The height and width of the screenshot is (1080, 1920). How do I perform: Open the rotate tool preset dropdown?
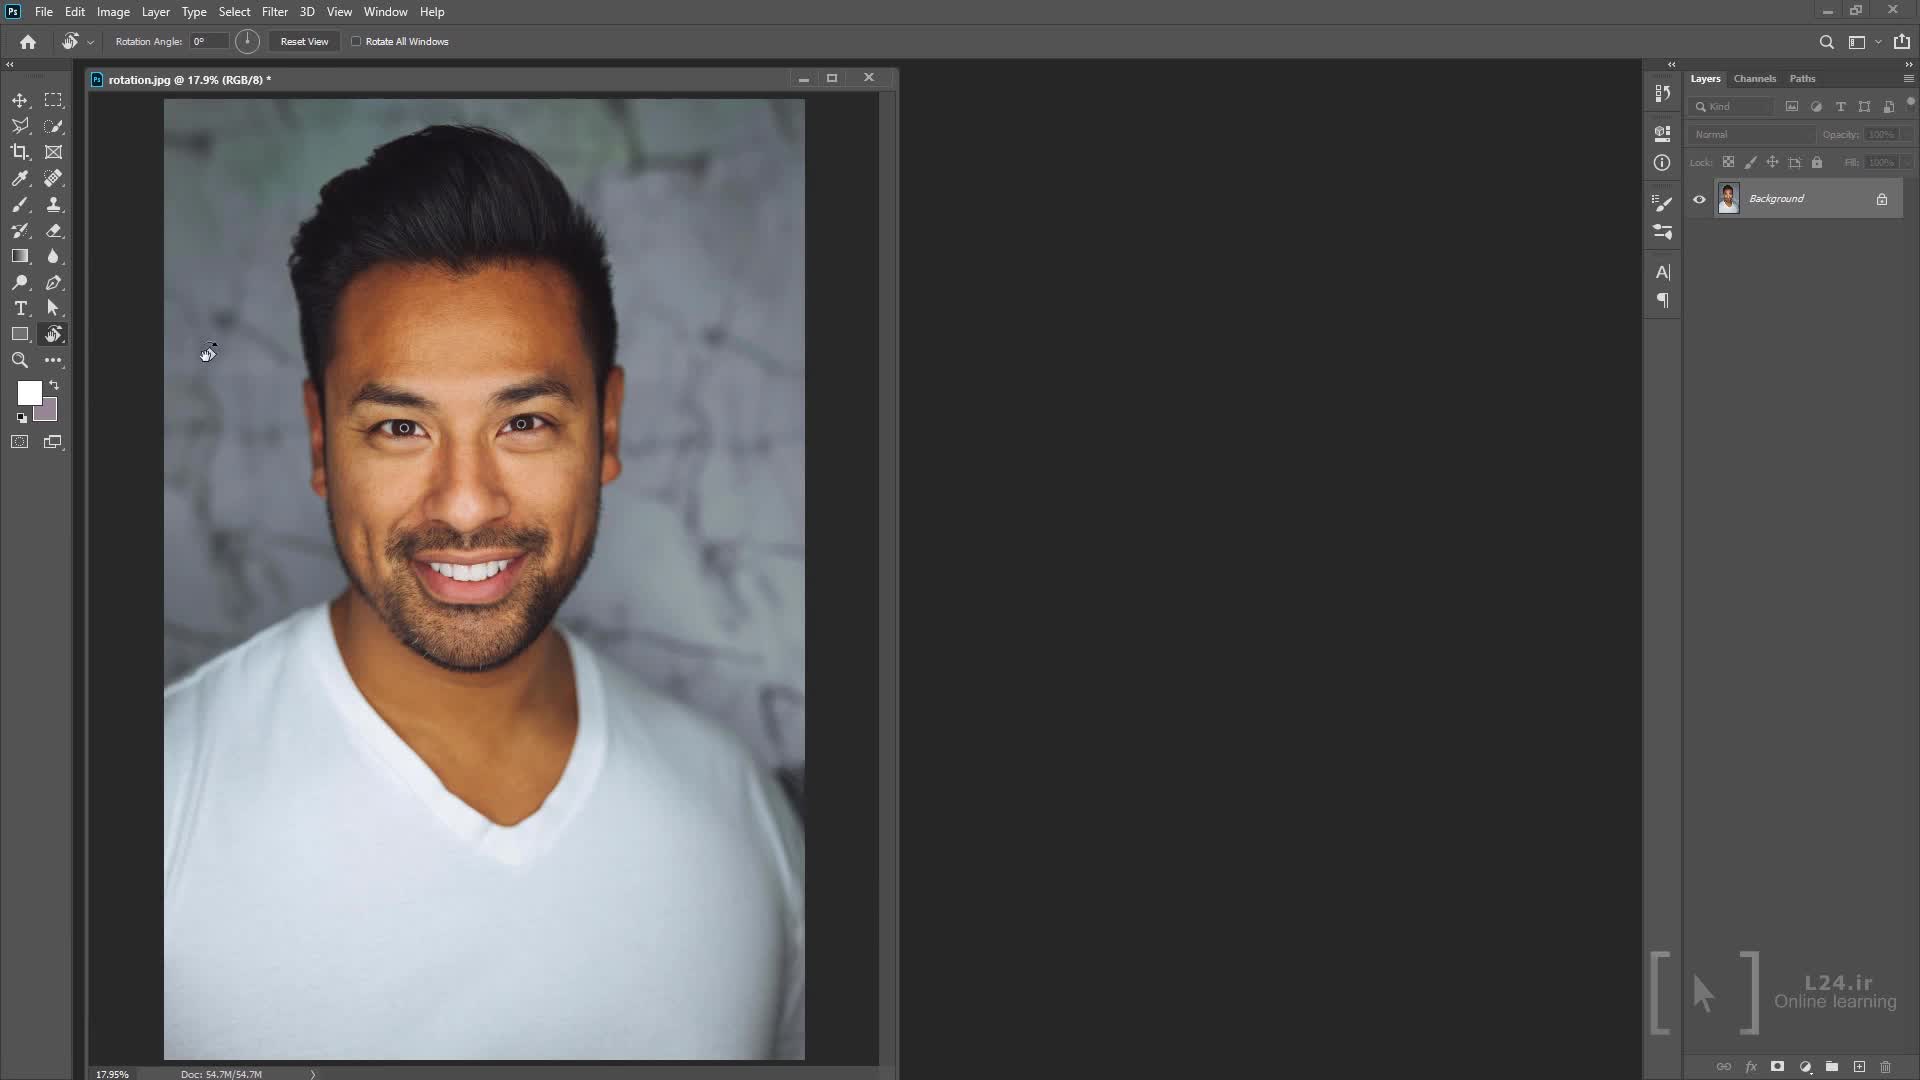tap(90, 42)
